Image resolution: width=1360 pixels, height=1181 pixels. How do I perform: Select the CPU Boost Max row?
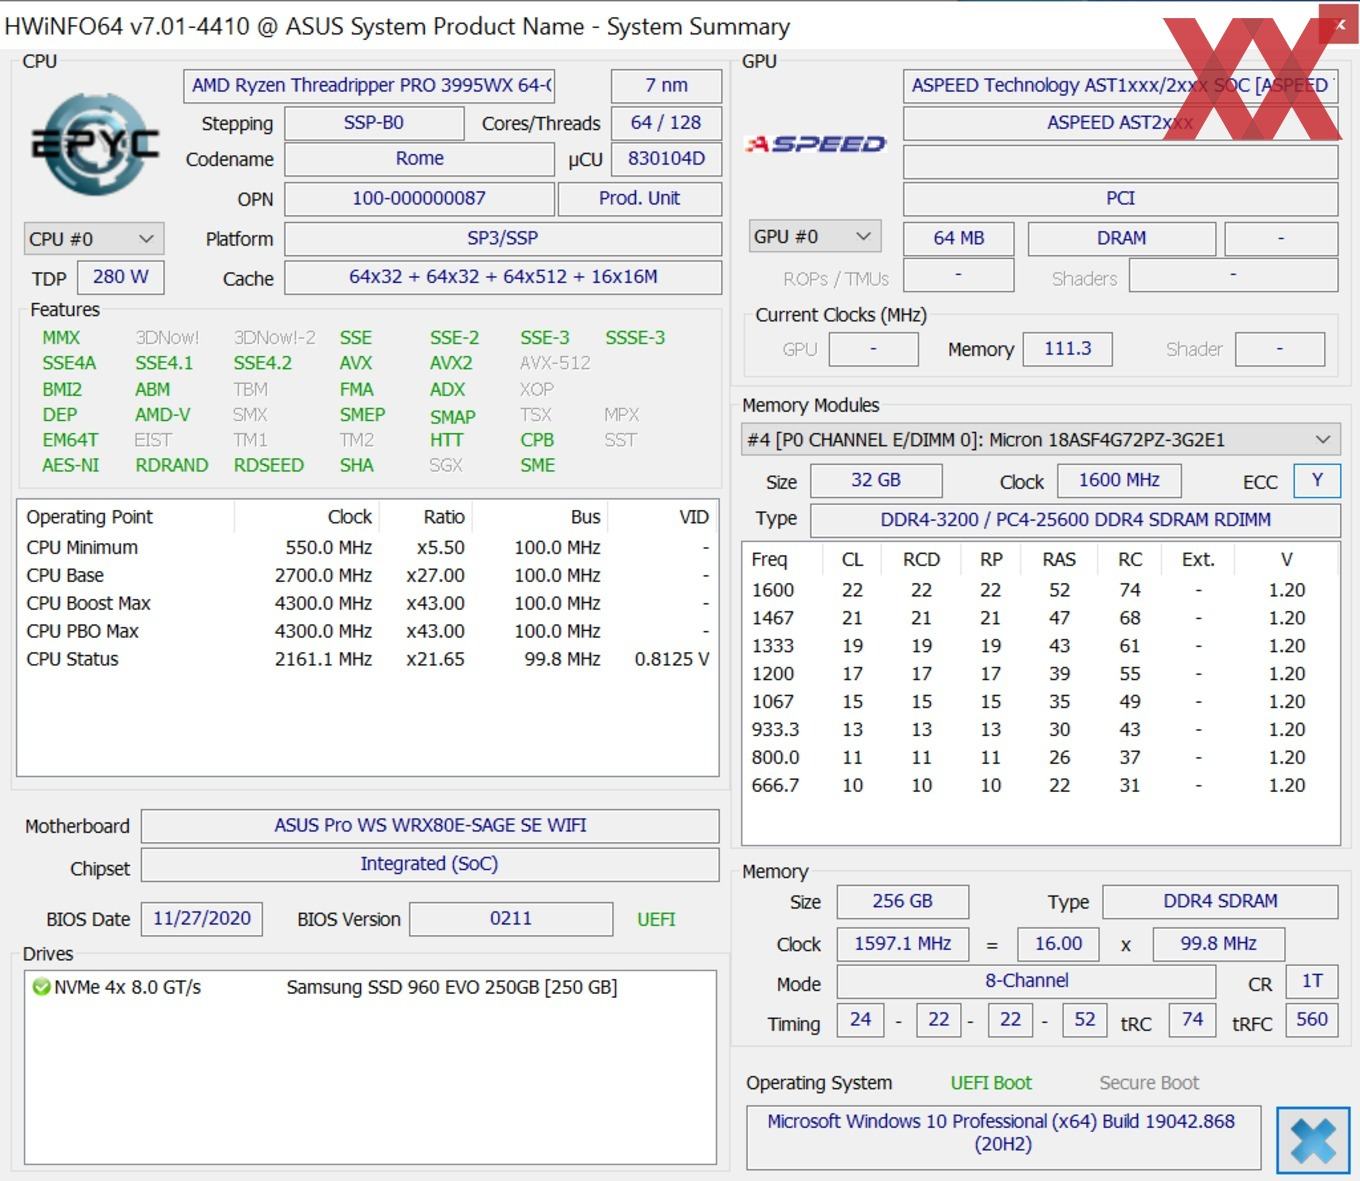pyautogui.click(x=367, y=603)
